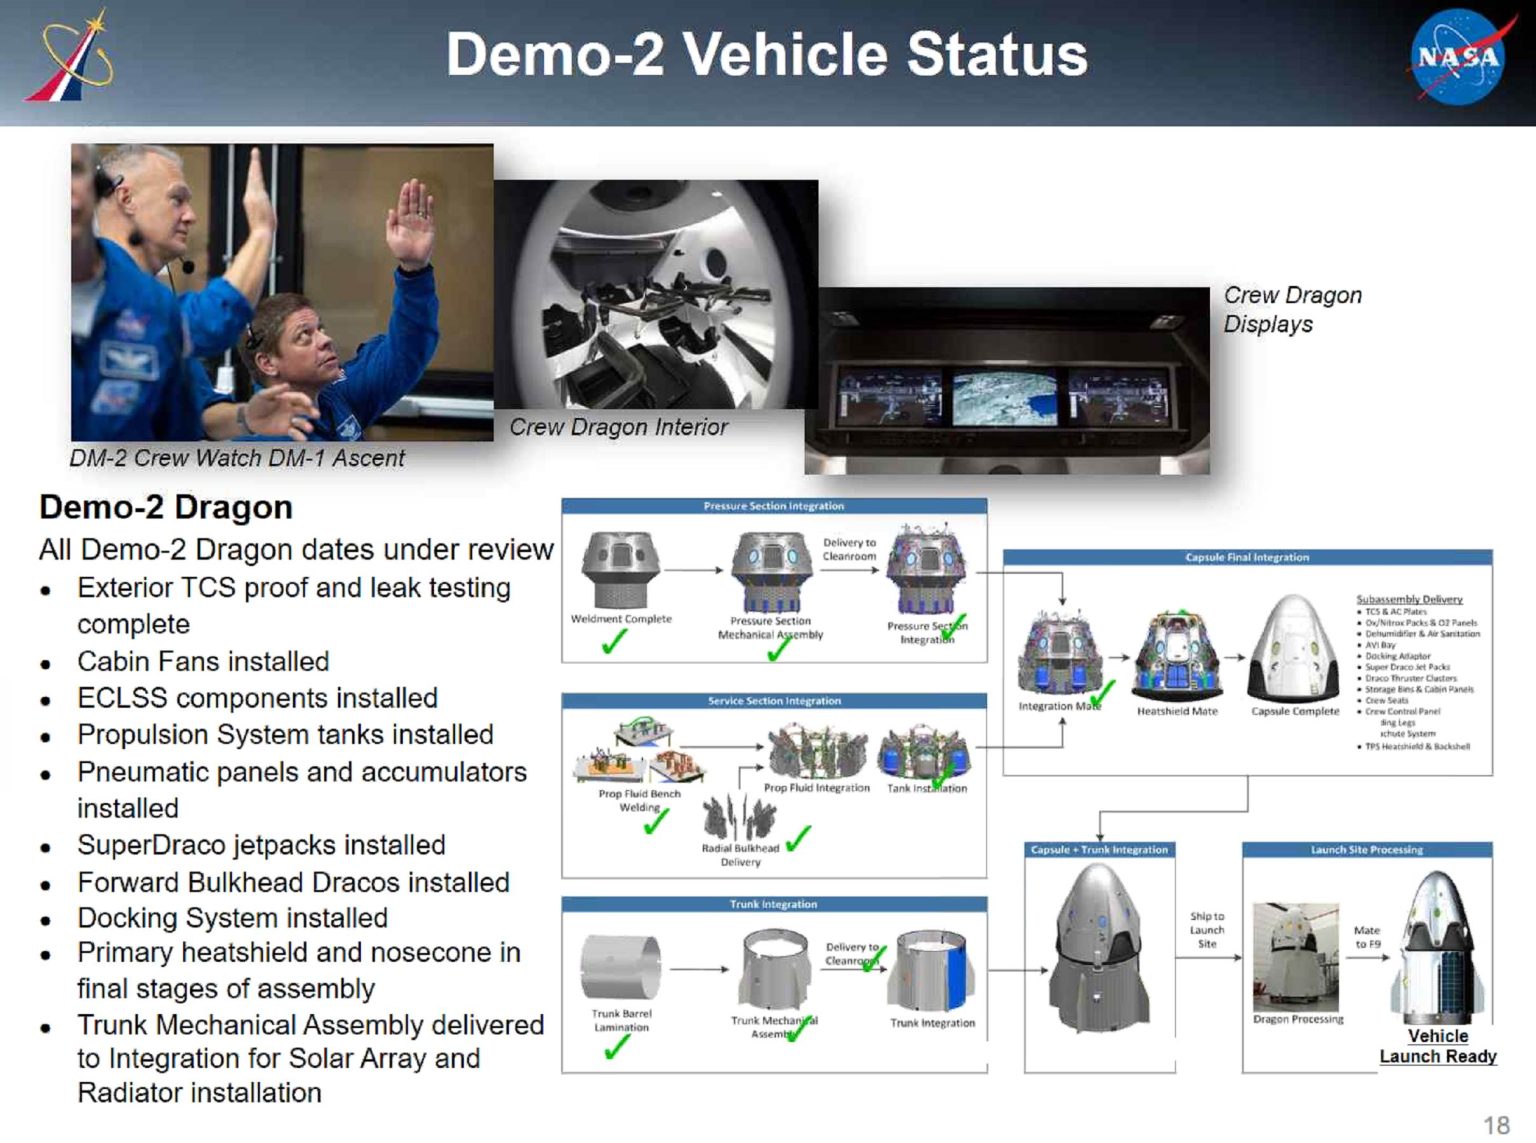Click the Heatshield Mate capsule image
The width and height of the screenshot is (1536, 1143).
tap(1176, 656)
